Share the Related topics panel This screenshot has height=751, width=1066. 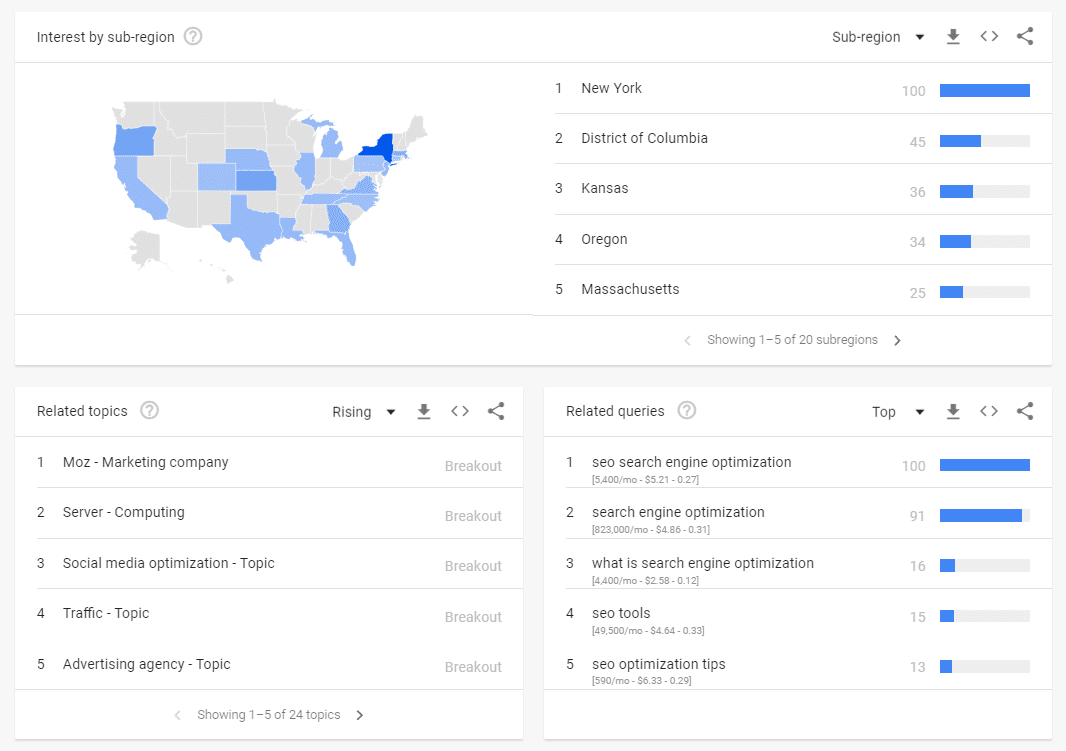(497, 411)
